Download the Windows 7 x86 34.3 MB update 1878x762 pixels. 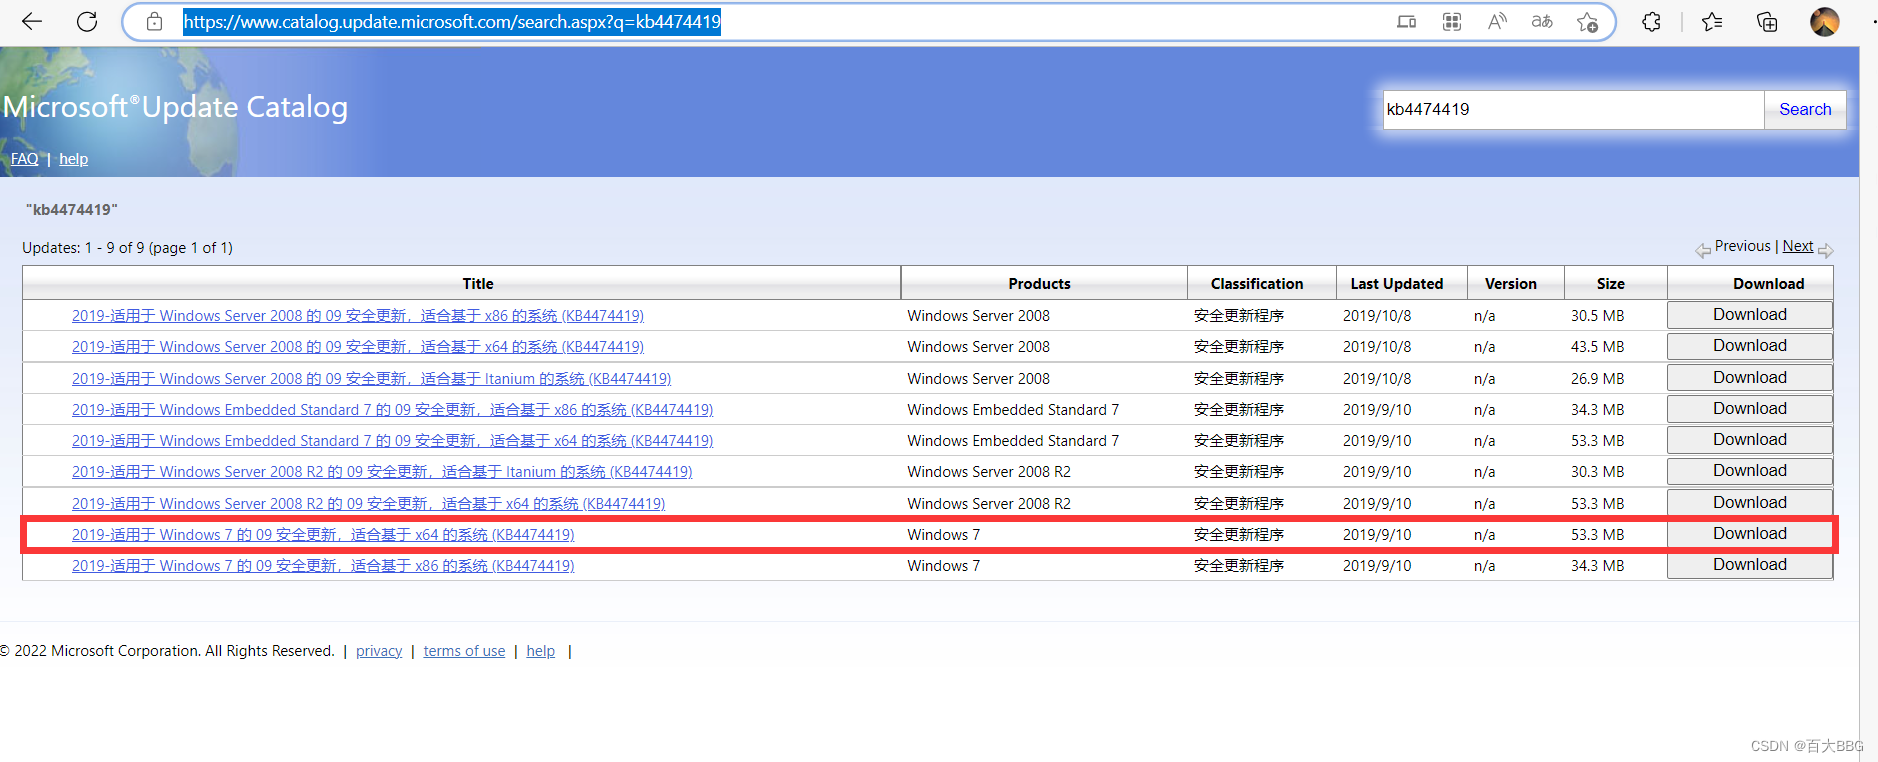tap(1750, 565)
